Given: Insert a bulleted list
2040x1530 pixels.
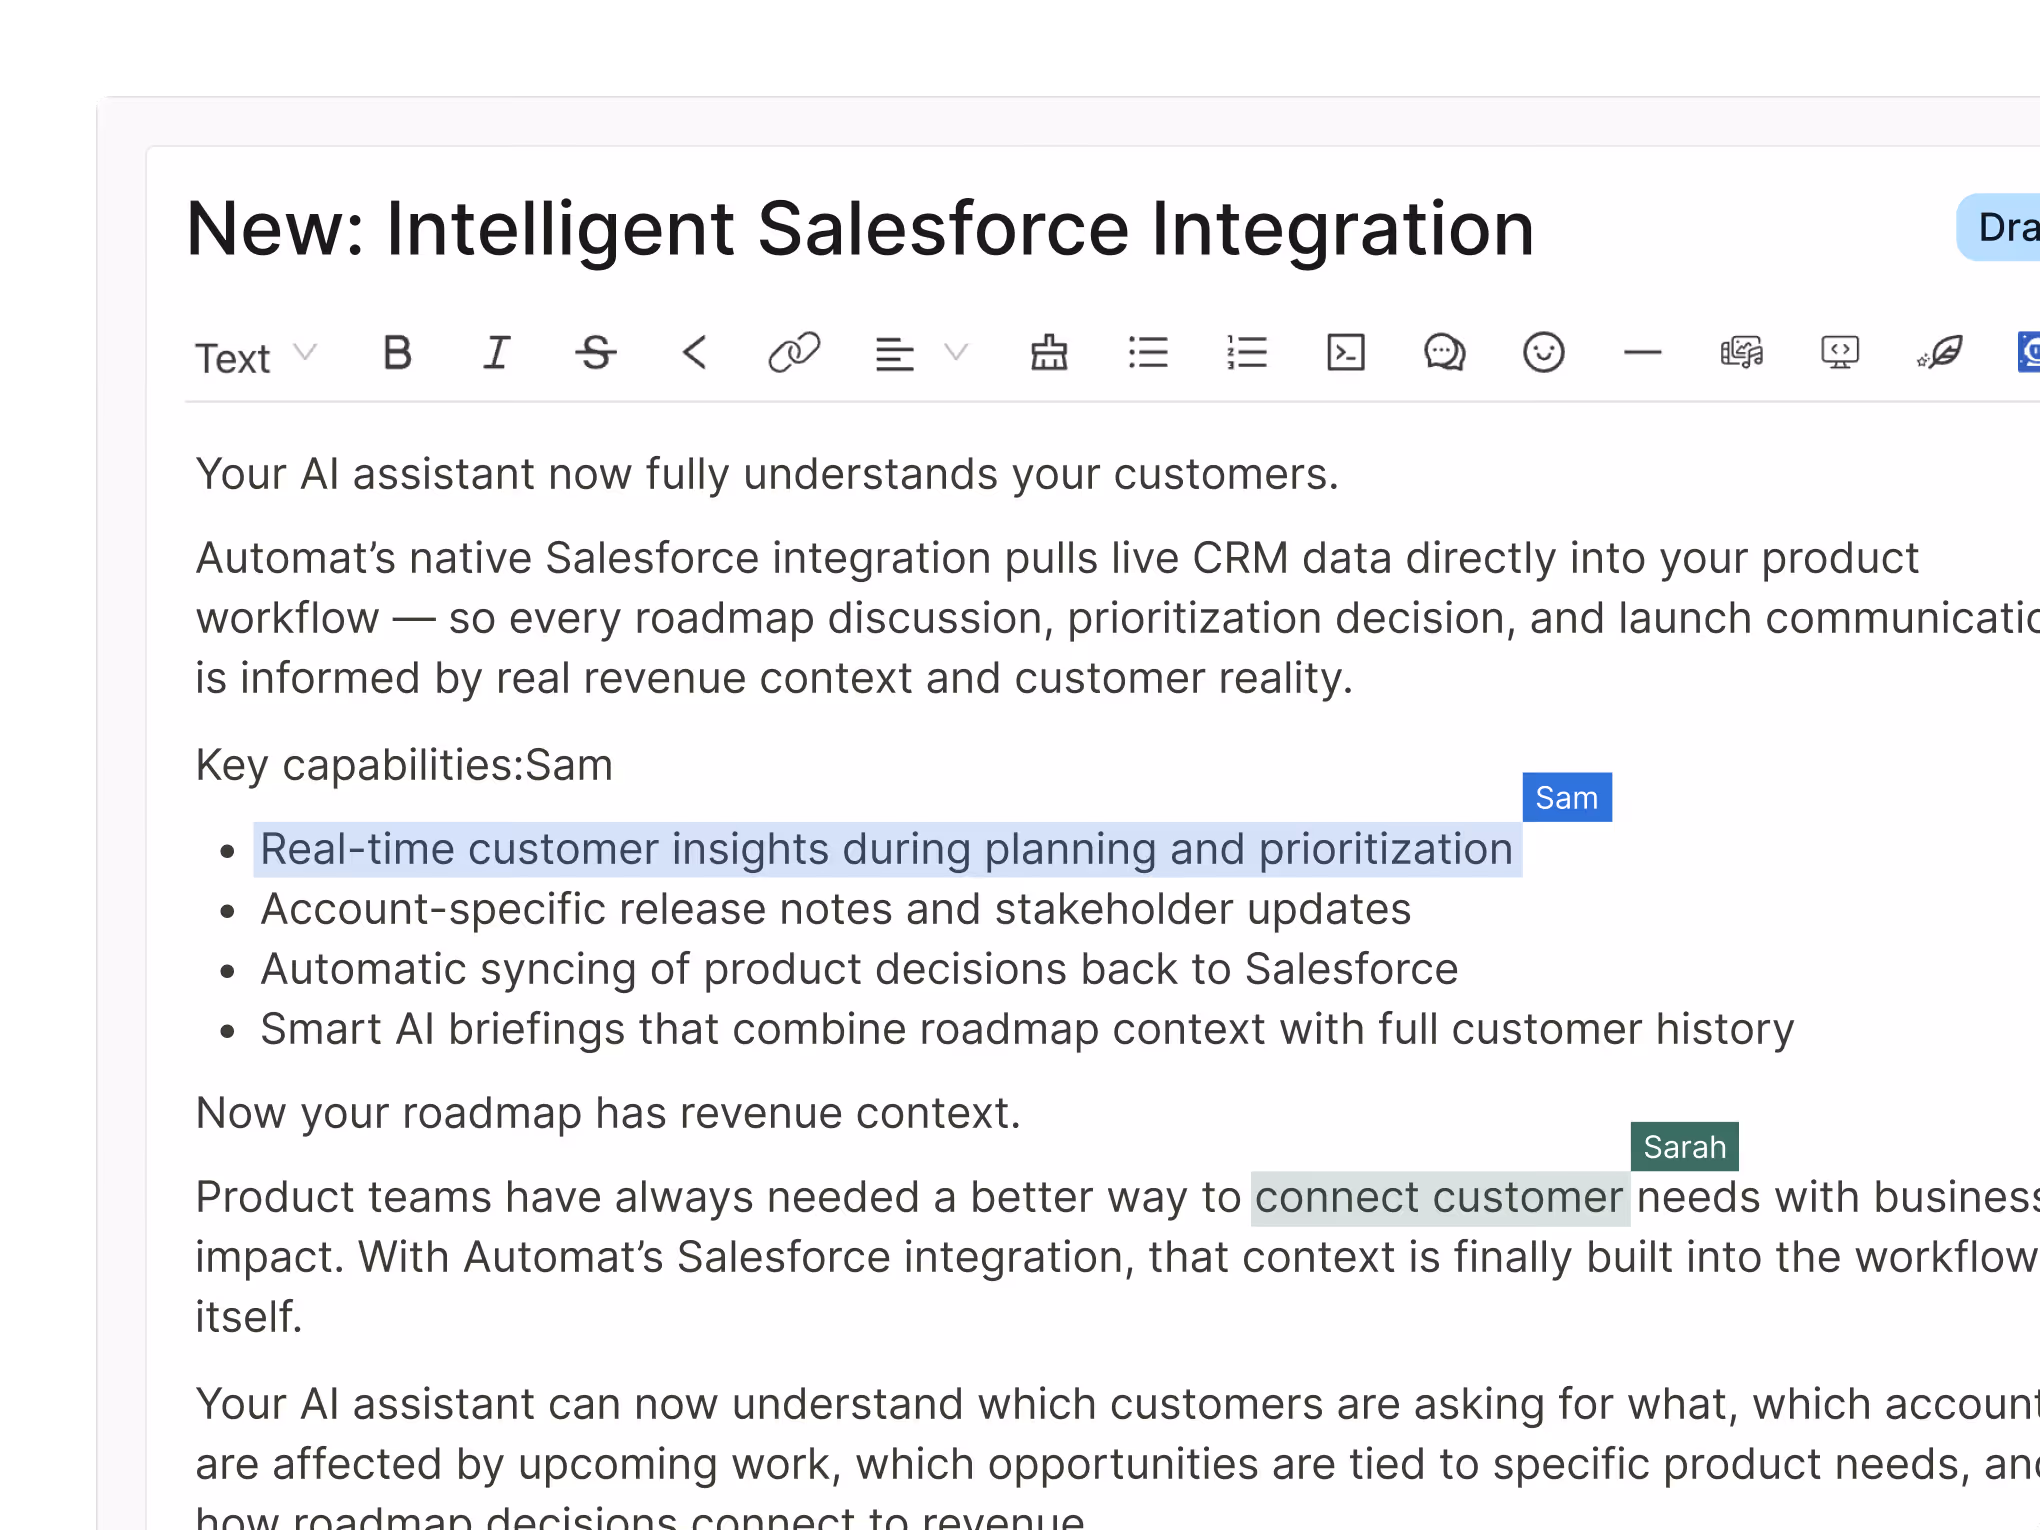Looking at the screenshot, I should tap(1148, 353).
